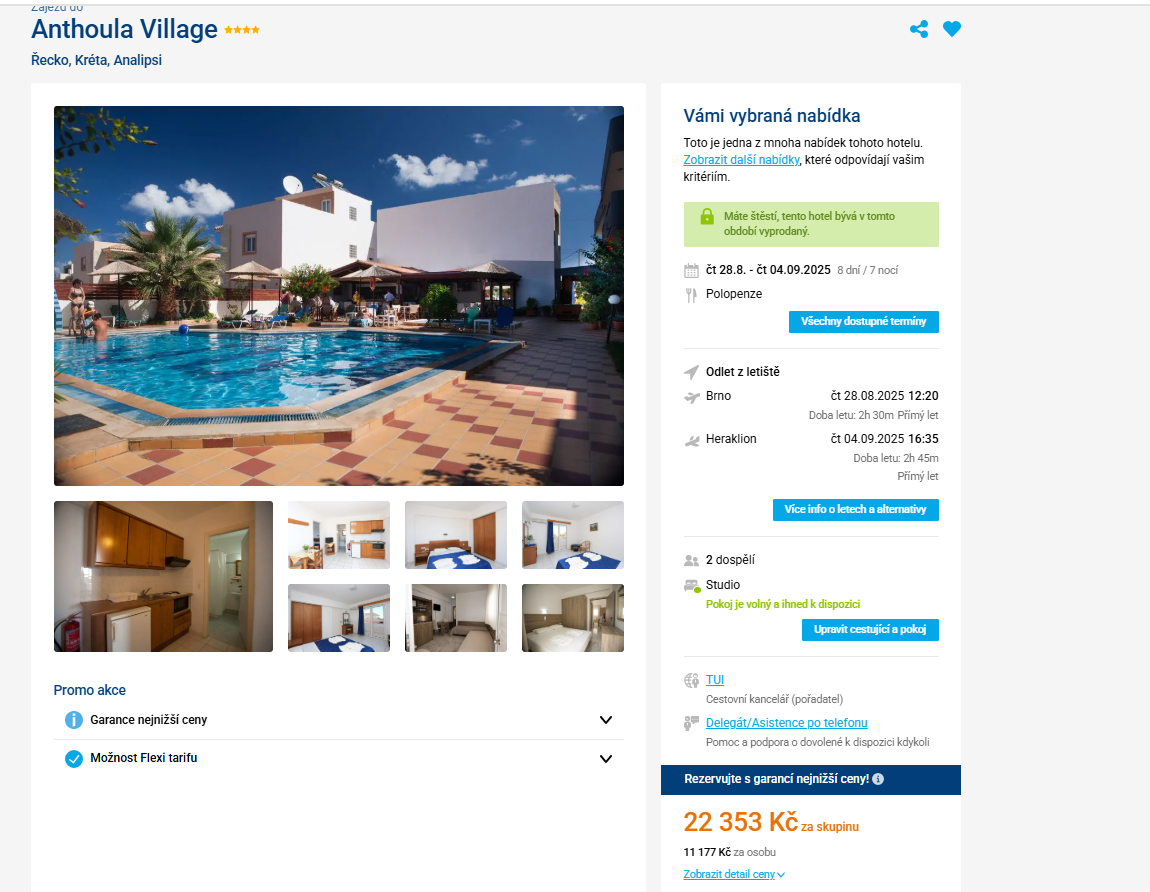
Task: Click the main pool photo
Action: [x=339, y=296]
